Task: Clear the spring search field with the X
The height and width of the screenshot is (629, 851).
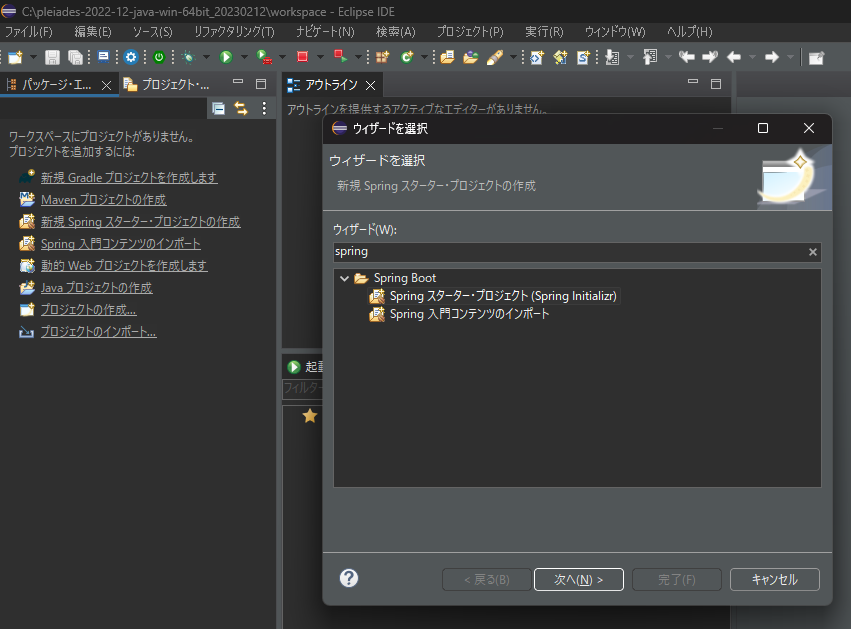Action: pos(812,251)
